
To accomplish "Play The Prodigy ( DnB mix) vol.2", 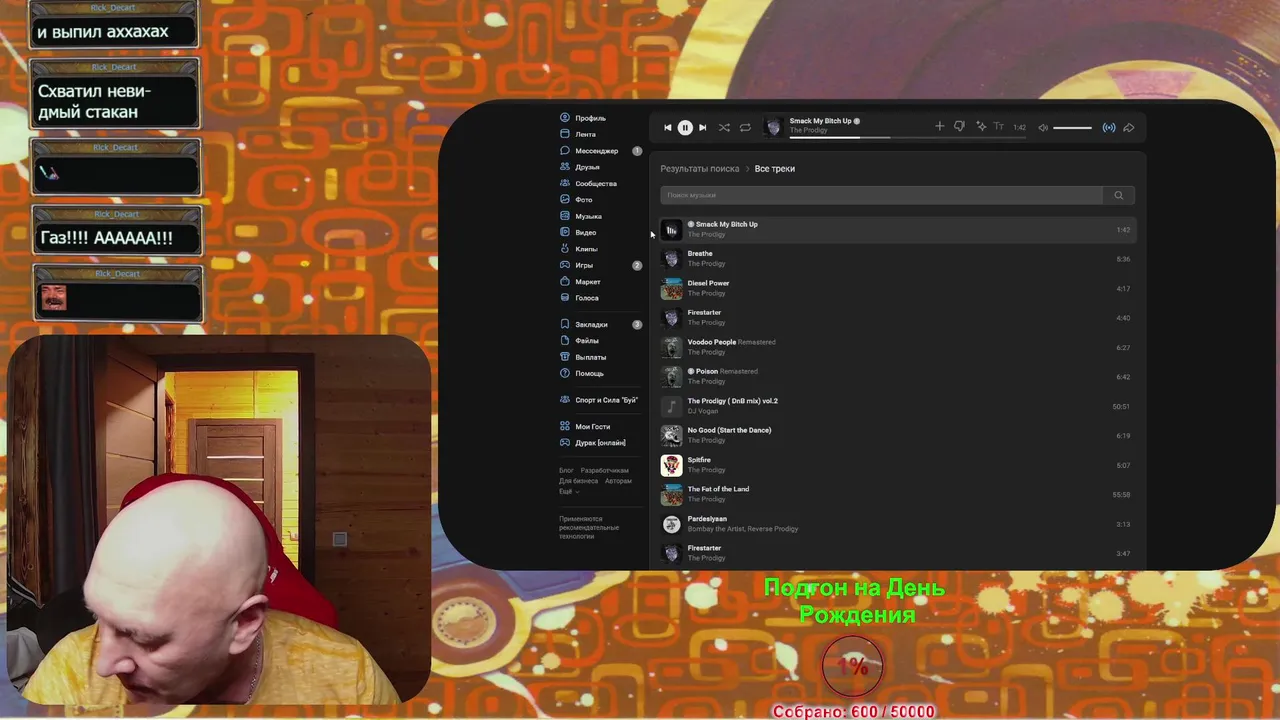I will 897,406.
